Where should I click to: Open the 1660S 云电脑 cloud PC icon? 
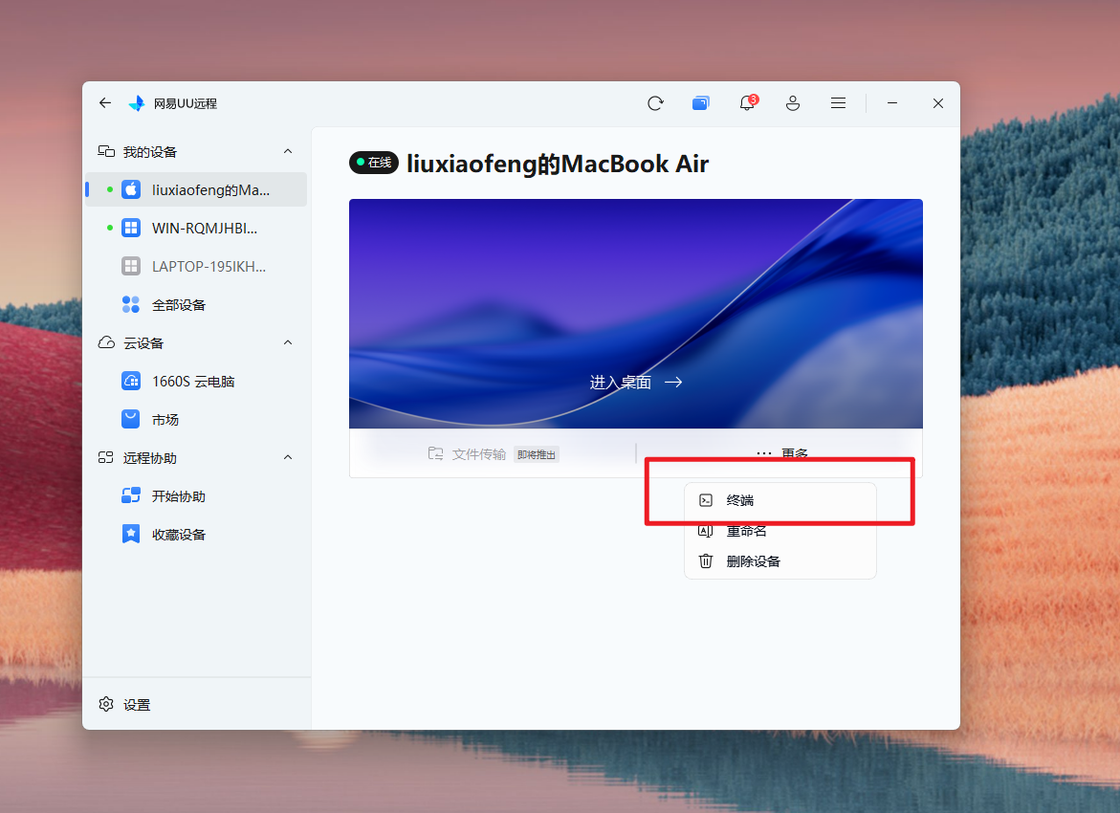pos(131,381)
